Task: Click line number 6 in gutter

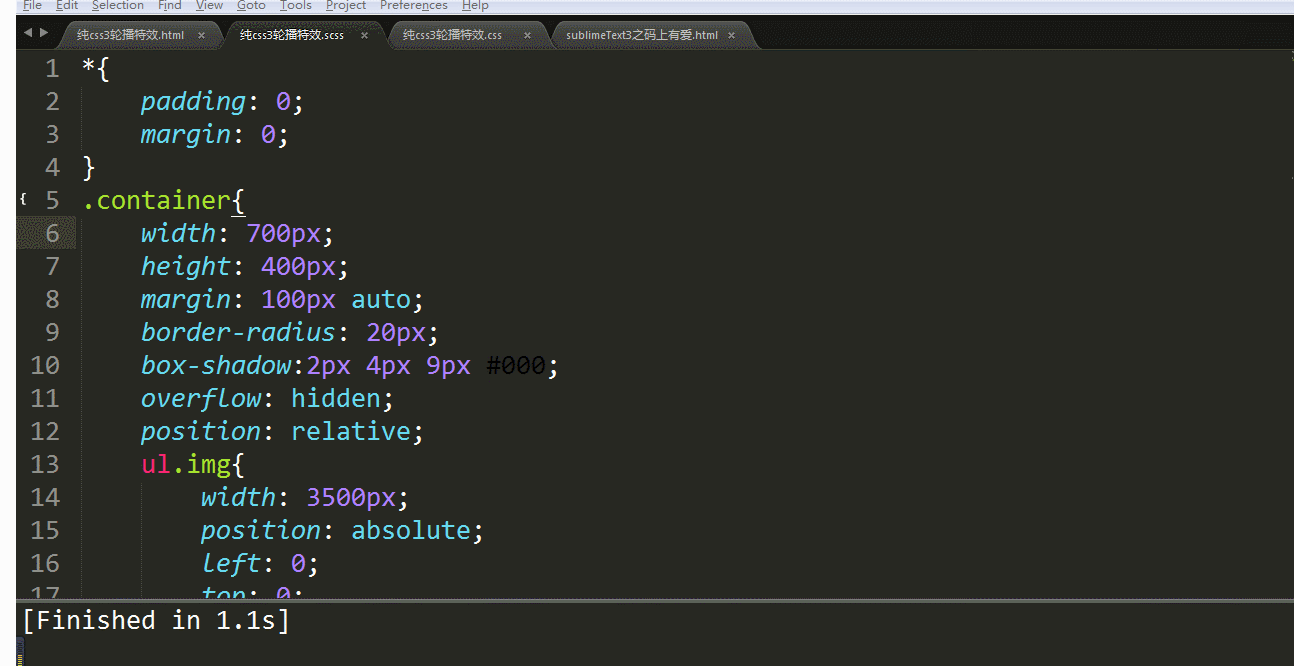Action: (x=52, y=234)
